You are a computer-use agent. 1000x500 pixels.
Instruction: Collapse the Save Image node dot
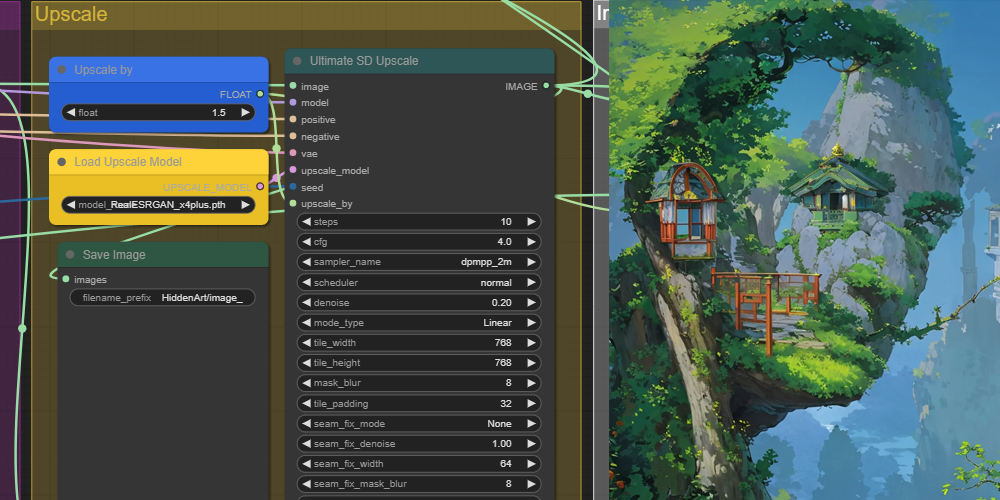point(70,254)
